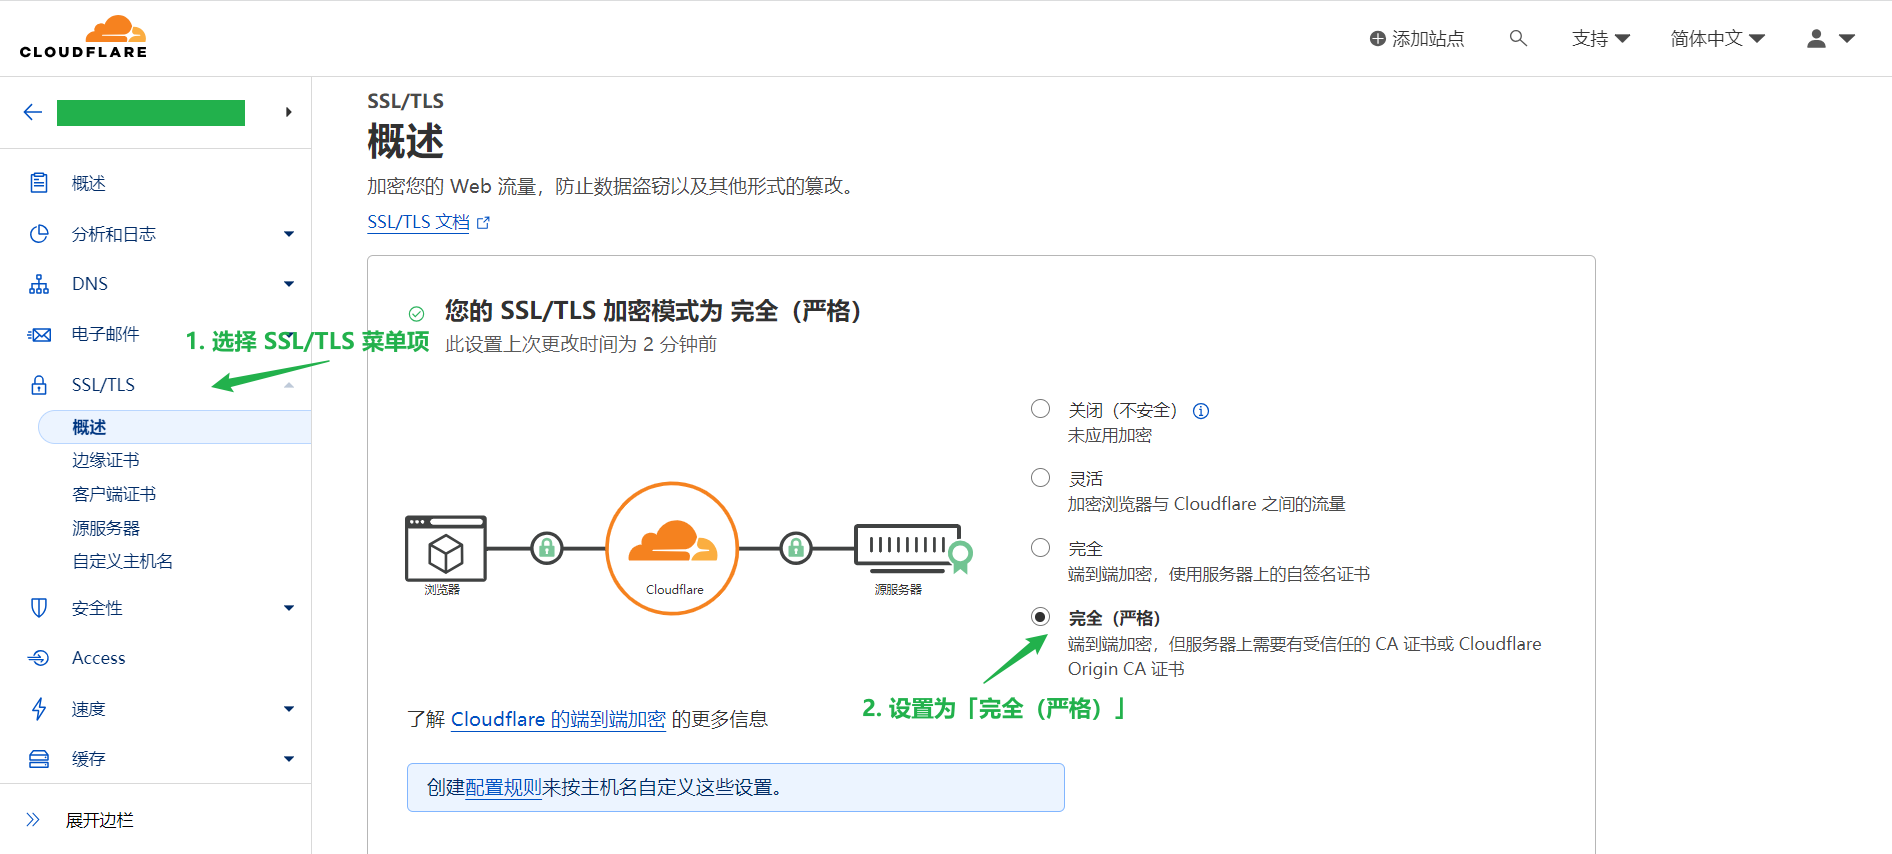
Task: Click the browser window diagram icon
Action: (446, 548)
